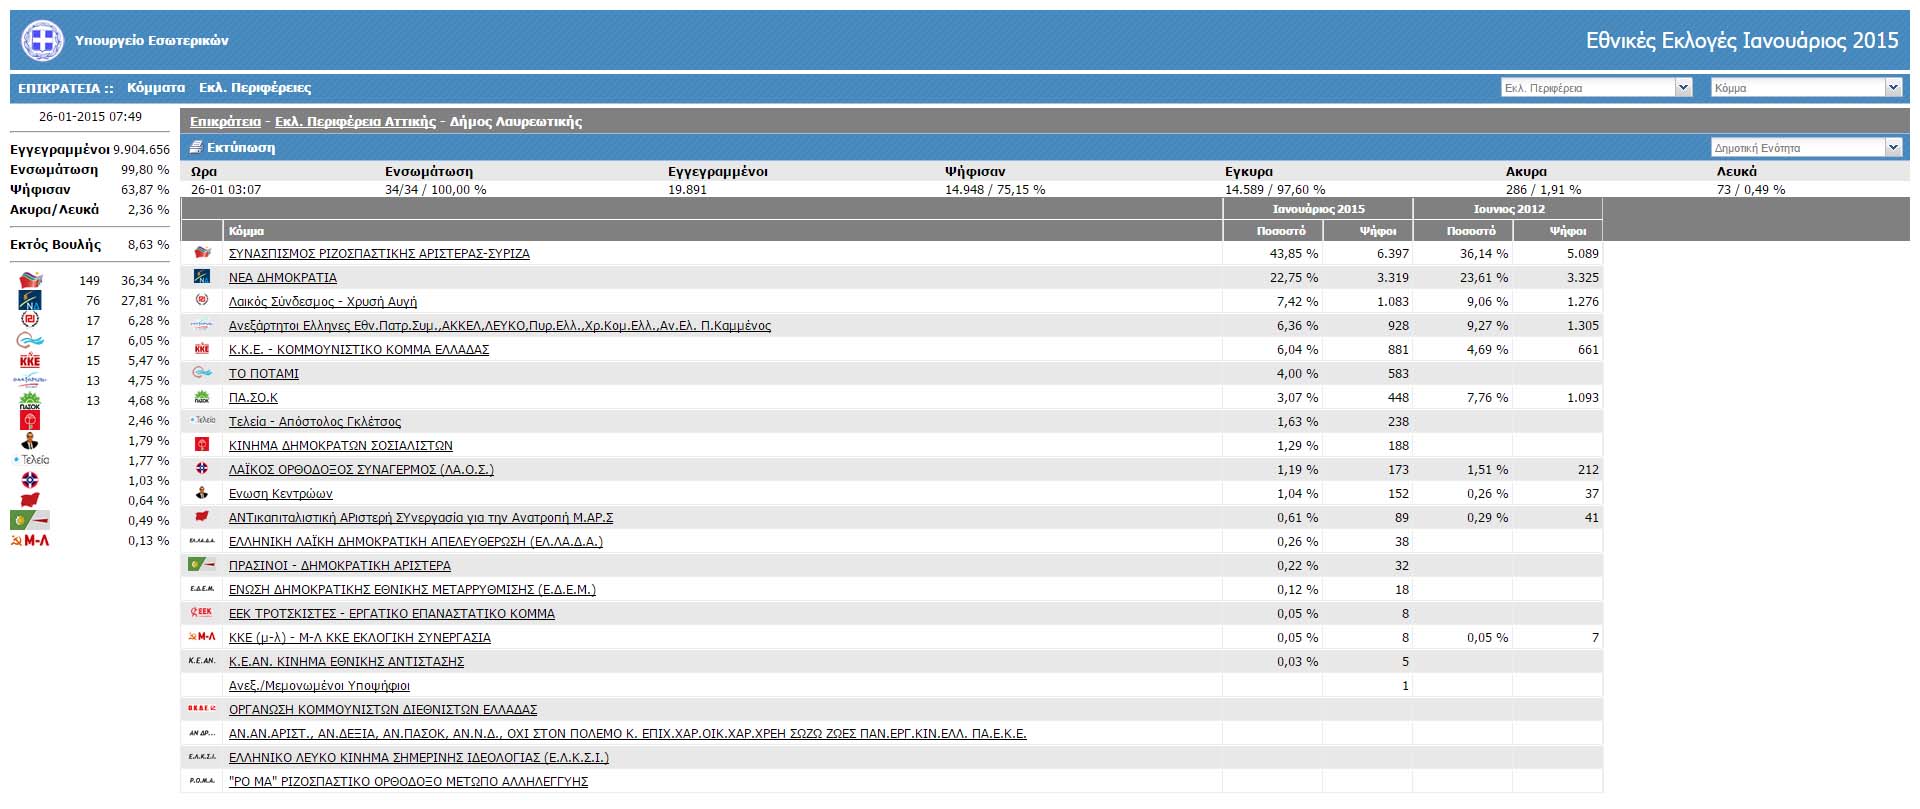Viewport: 1920px width, 809px height.
Task: Click the Κ.Ε.ΑΝ. logo in table
Action: pos(202,661)
